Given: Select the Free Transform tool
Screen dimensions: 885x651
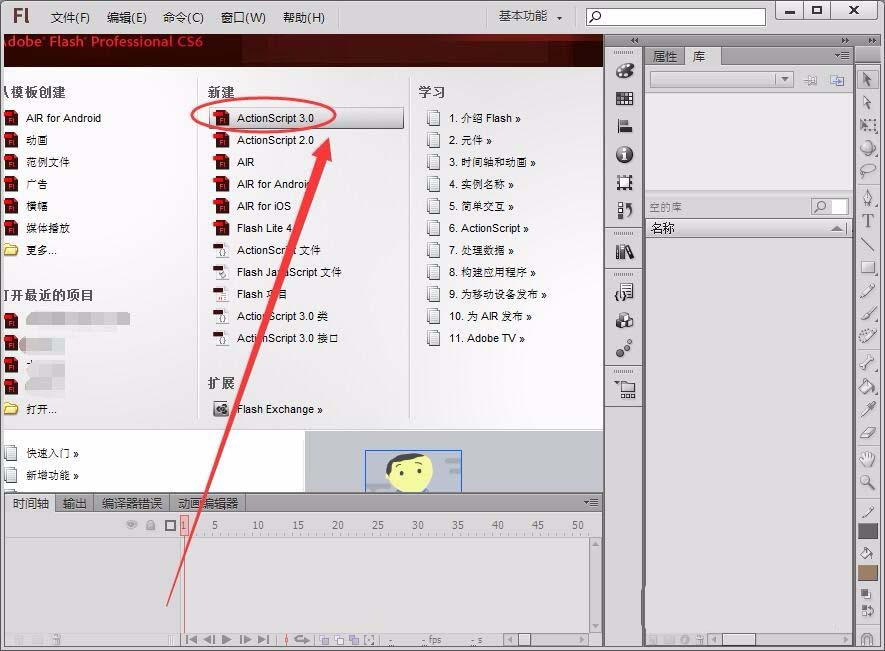Looking at the screenshot, I should [x=868, y=125].
